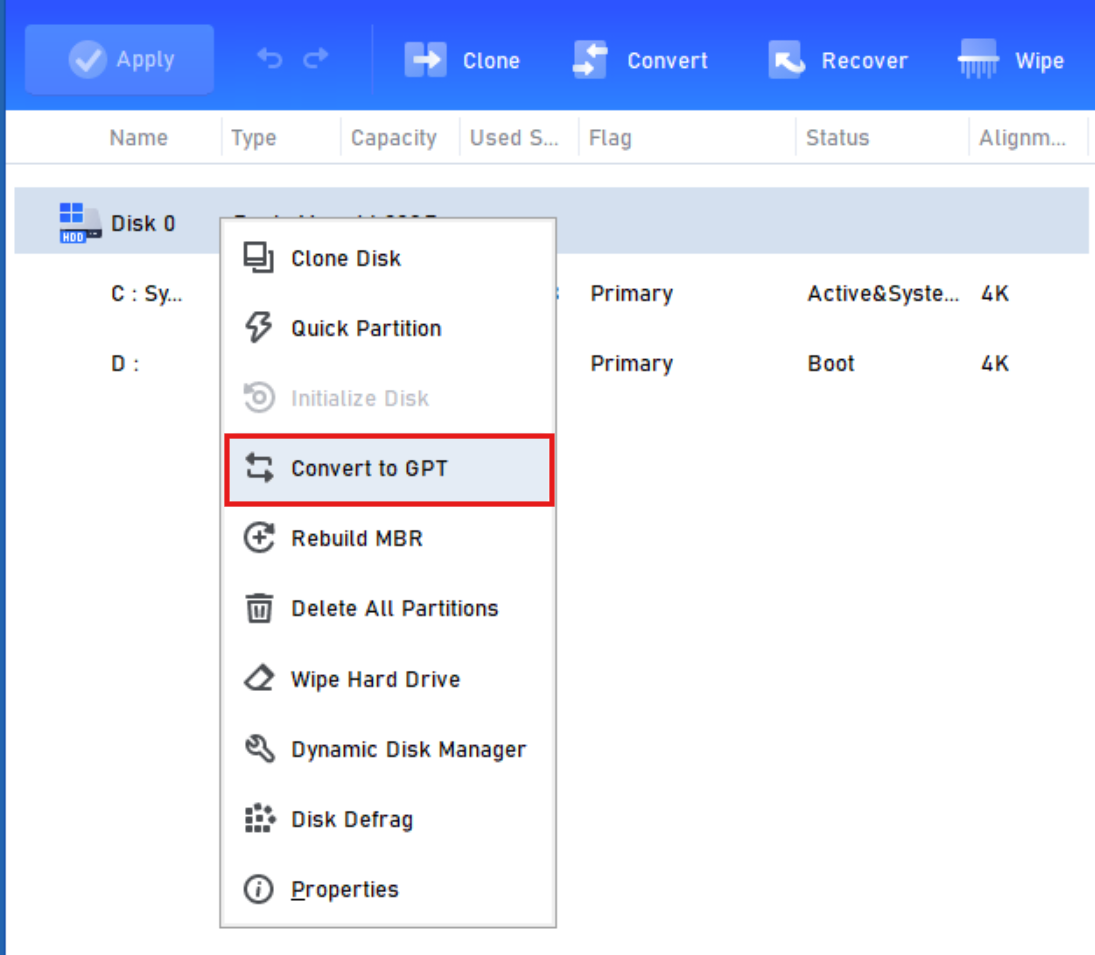The image size is (1095, 955).
Task: Open Wipe Hard Drive option
Action: pos(375,679)
